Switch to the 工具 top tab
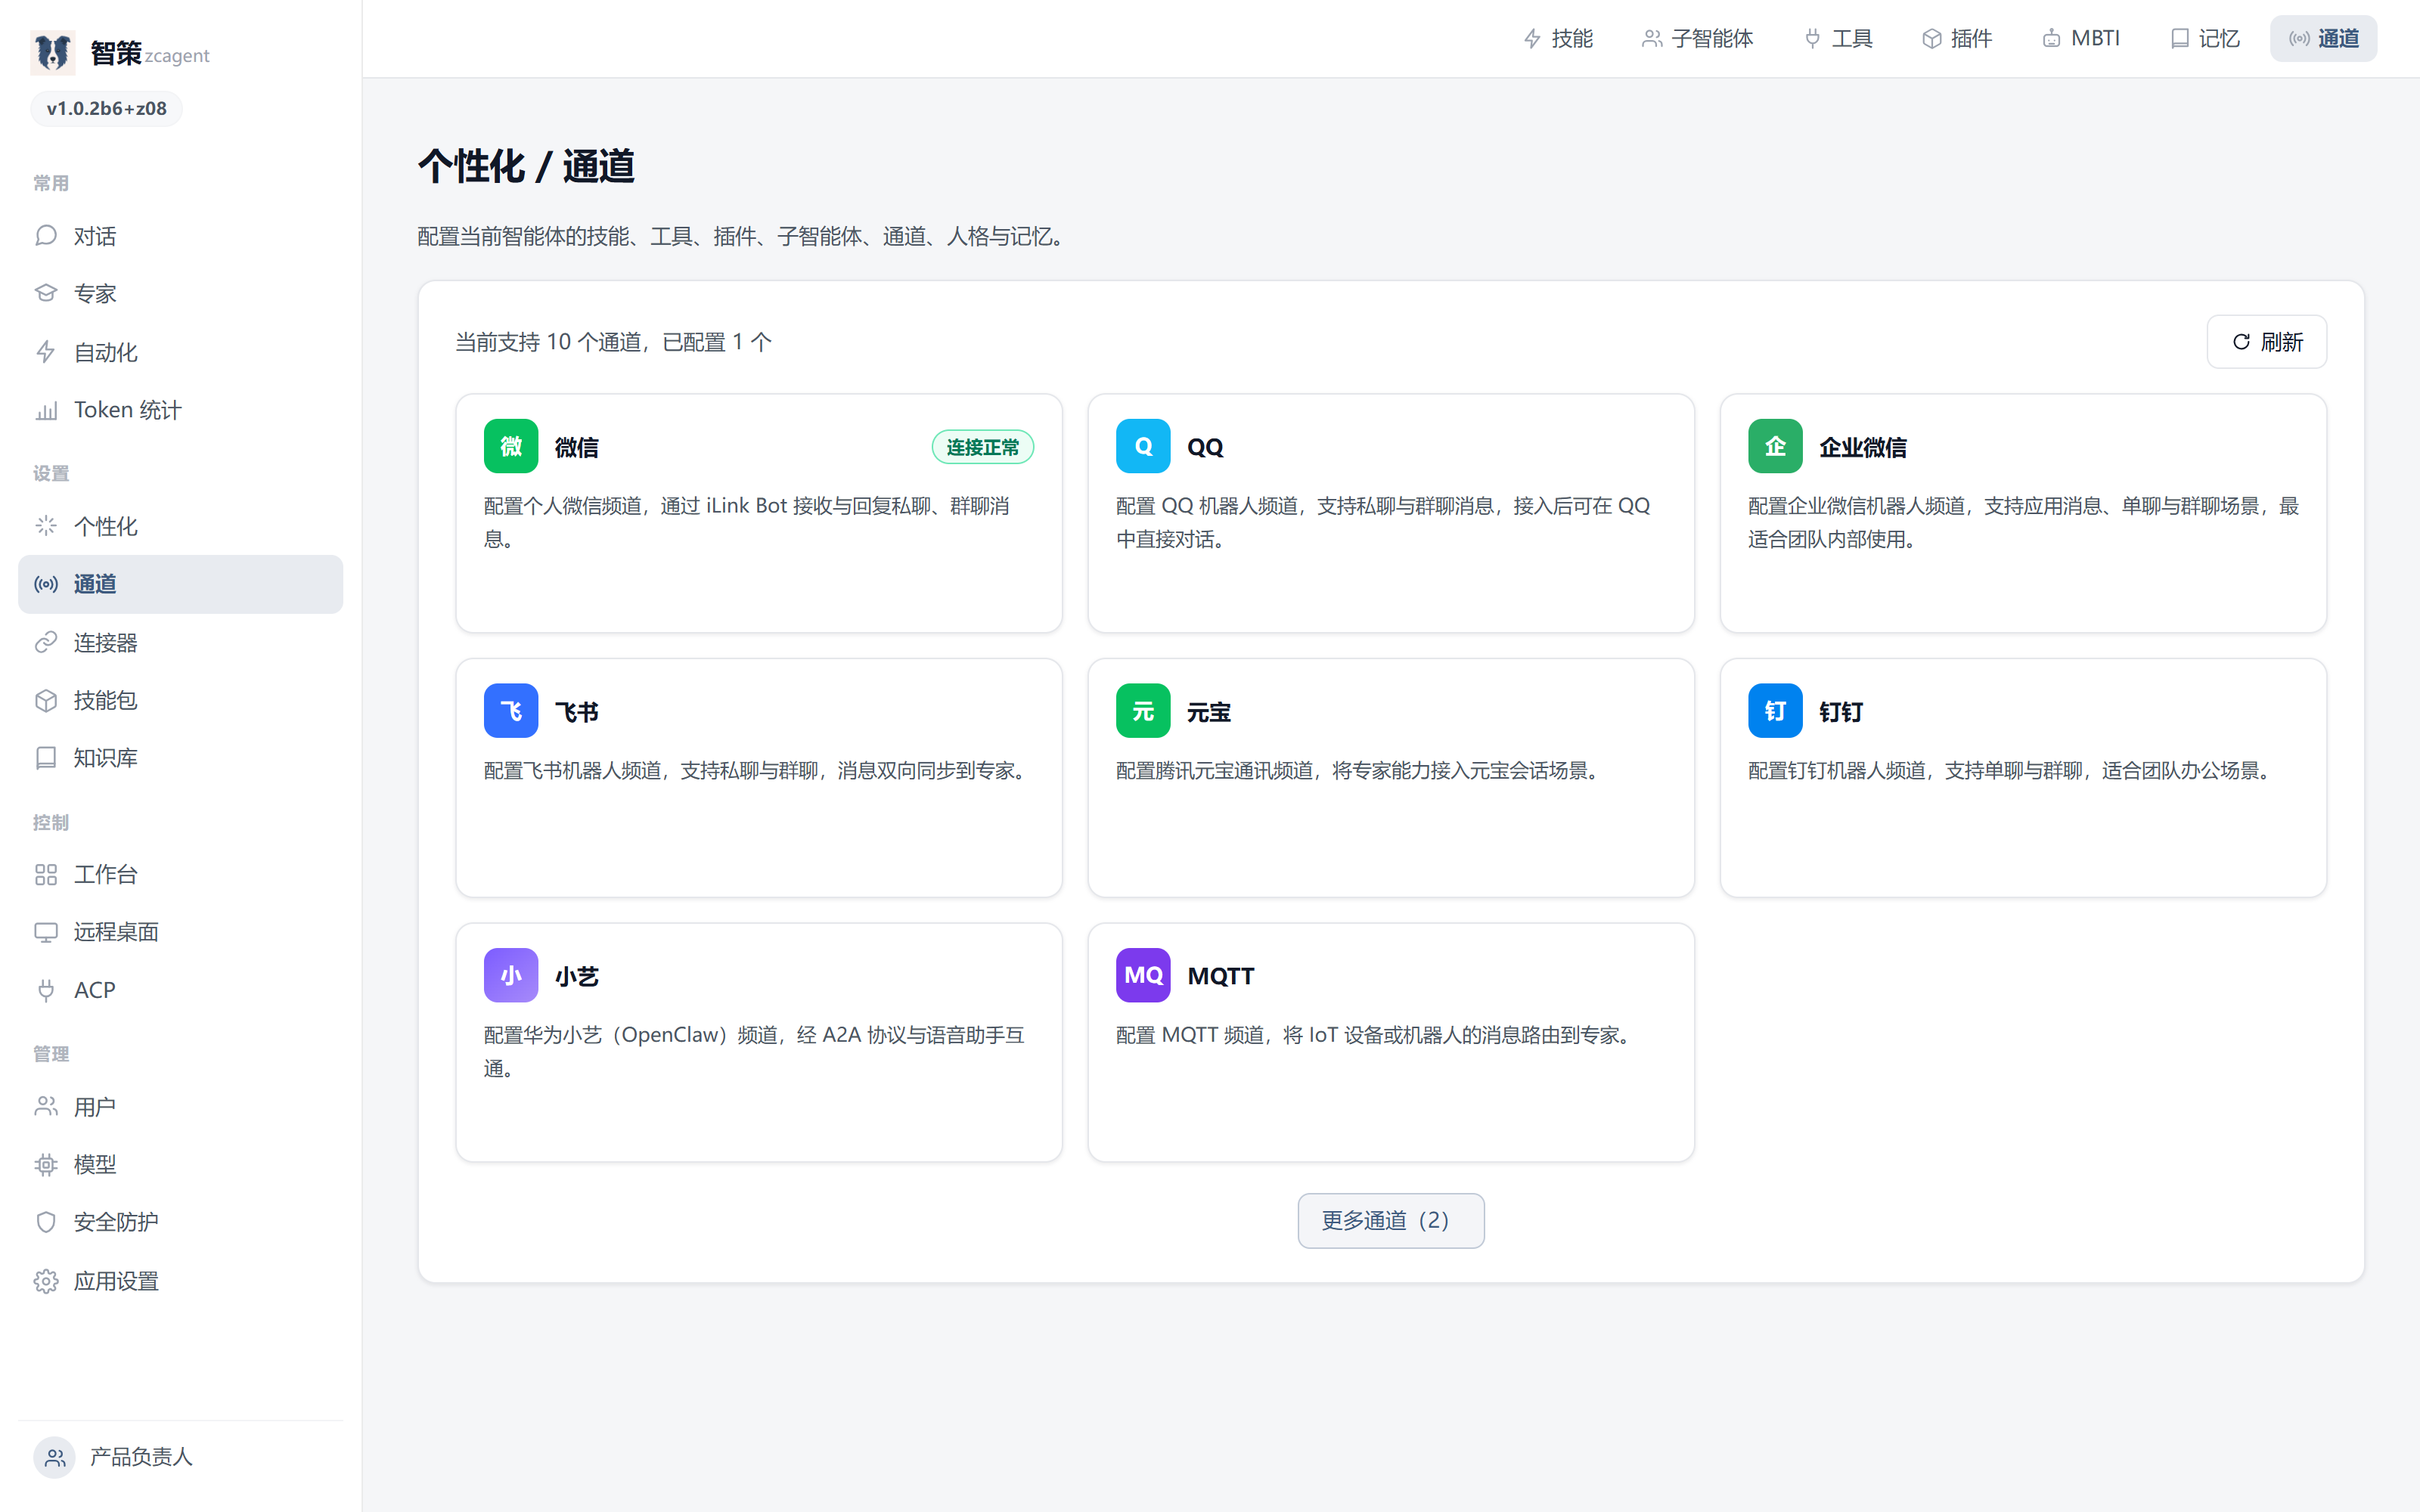The width and height of the screenshot is (2420, 1512). [x=1838, y=38]
